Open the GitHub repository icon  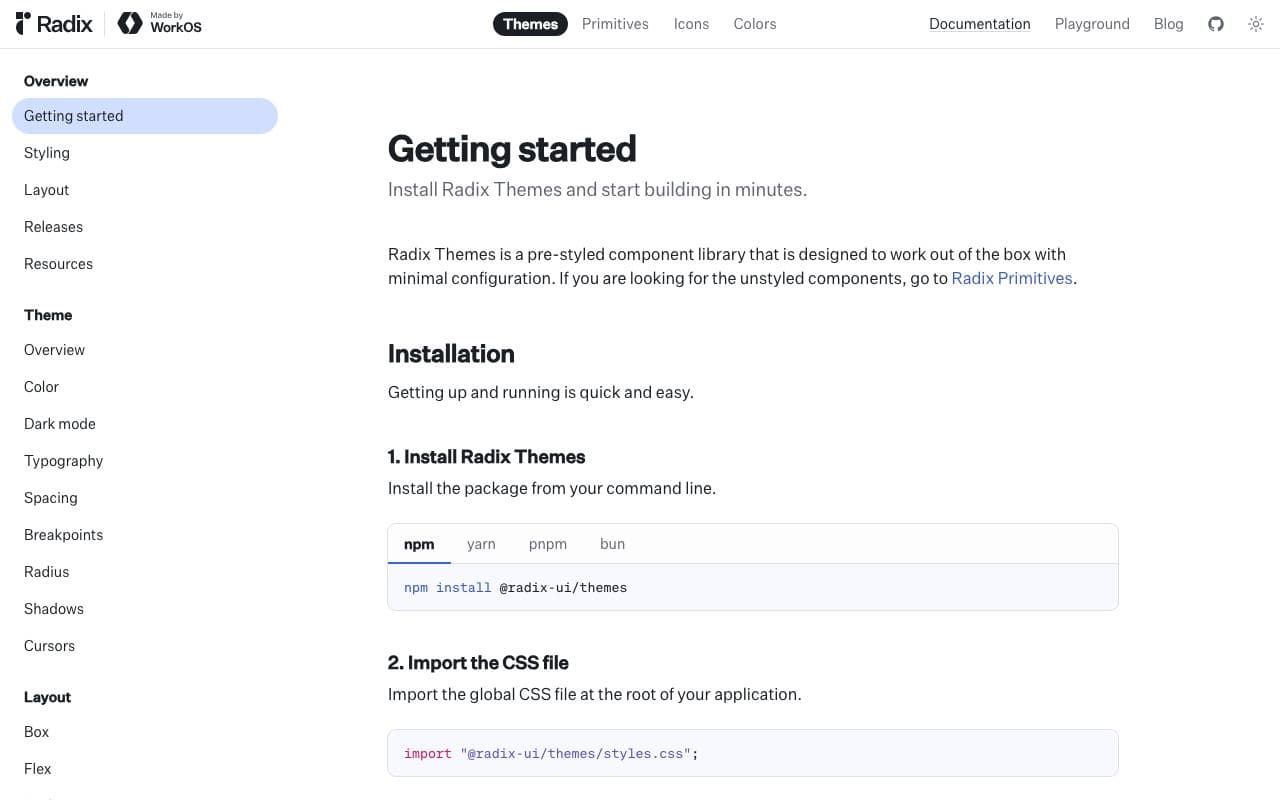[x=1216, y=24]
